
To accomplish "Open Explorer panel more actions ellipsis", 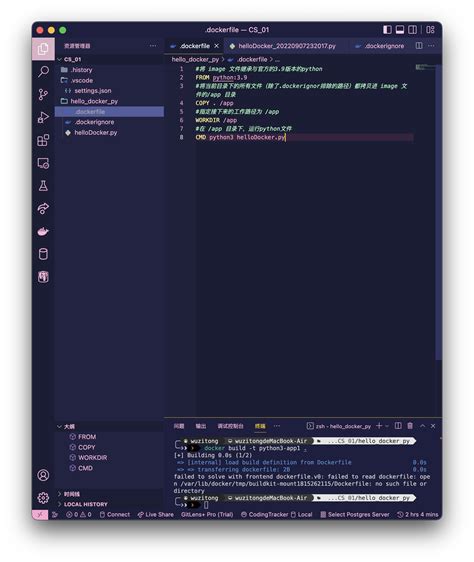I will pos(153,46).
